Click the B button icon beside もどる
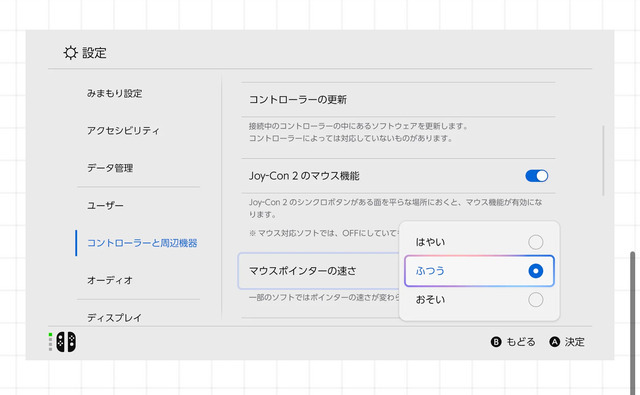 [x=496, y=342]
